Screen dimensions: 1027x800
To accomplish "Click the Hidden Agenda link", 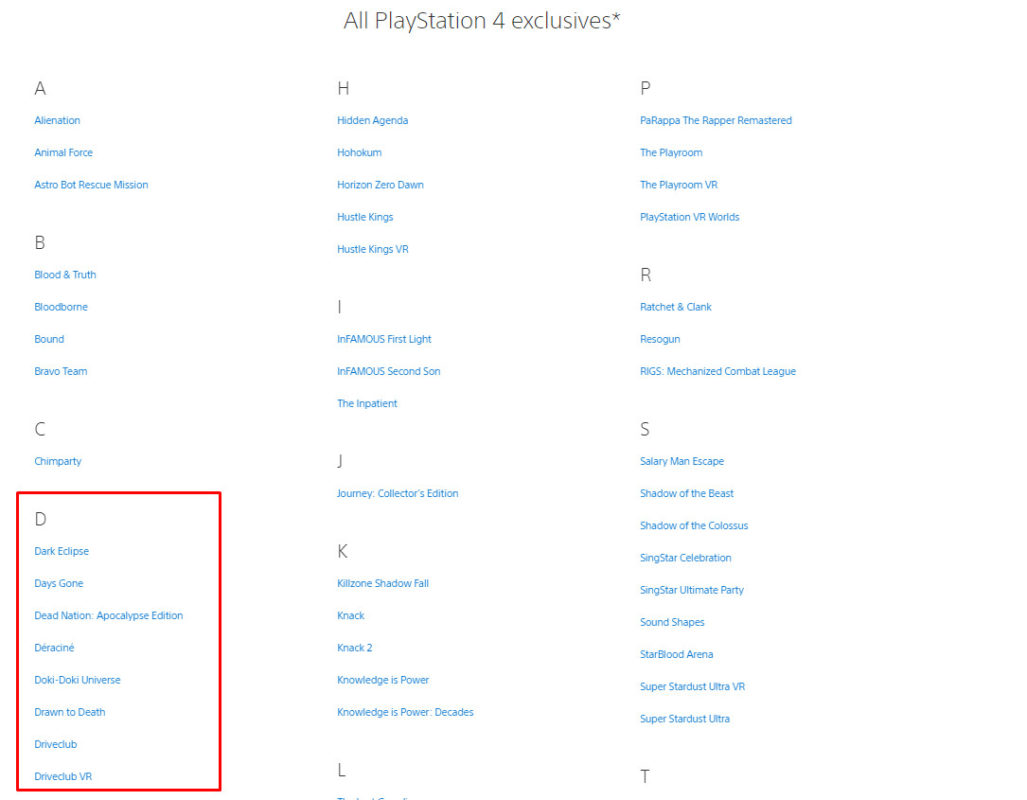I will click(x=373, y=121).
